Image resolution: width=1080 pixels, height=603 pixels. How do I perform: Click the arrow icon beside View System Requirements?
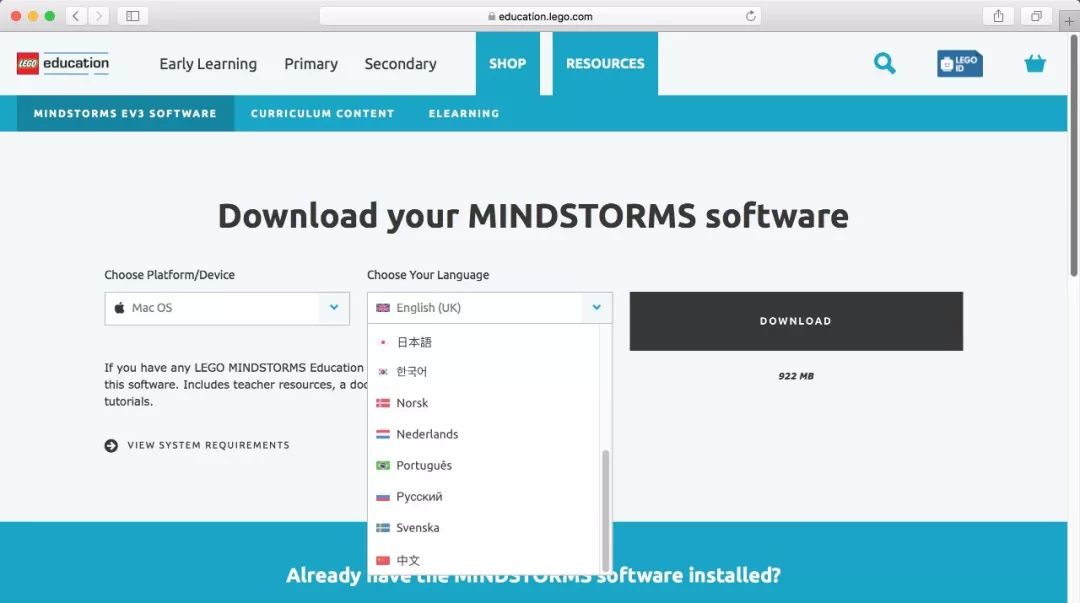pos(111,445)
